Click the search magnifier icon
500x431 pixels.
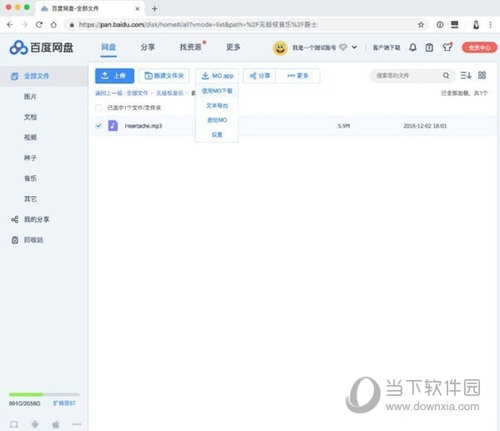tap(446, 76)
